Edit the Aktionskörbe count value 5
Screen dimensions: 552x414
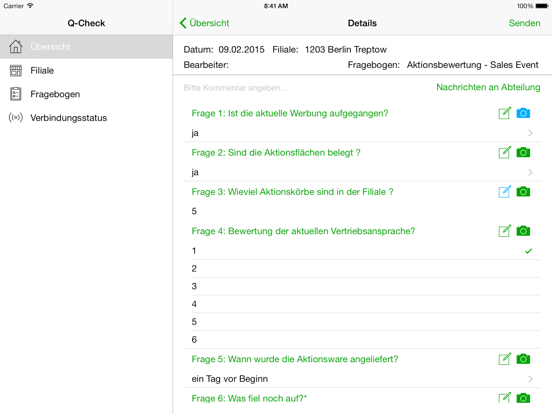point(194,211)
